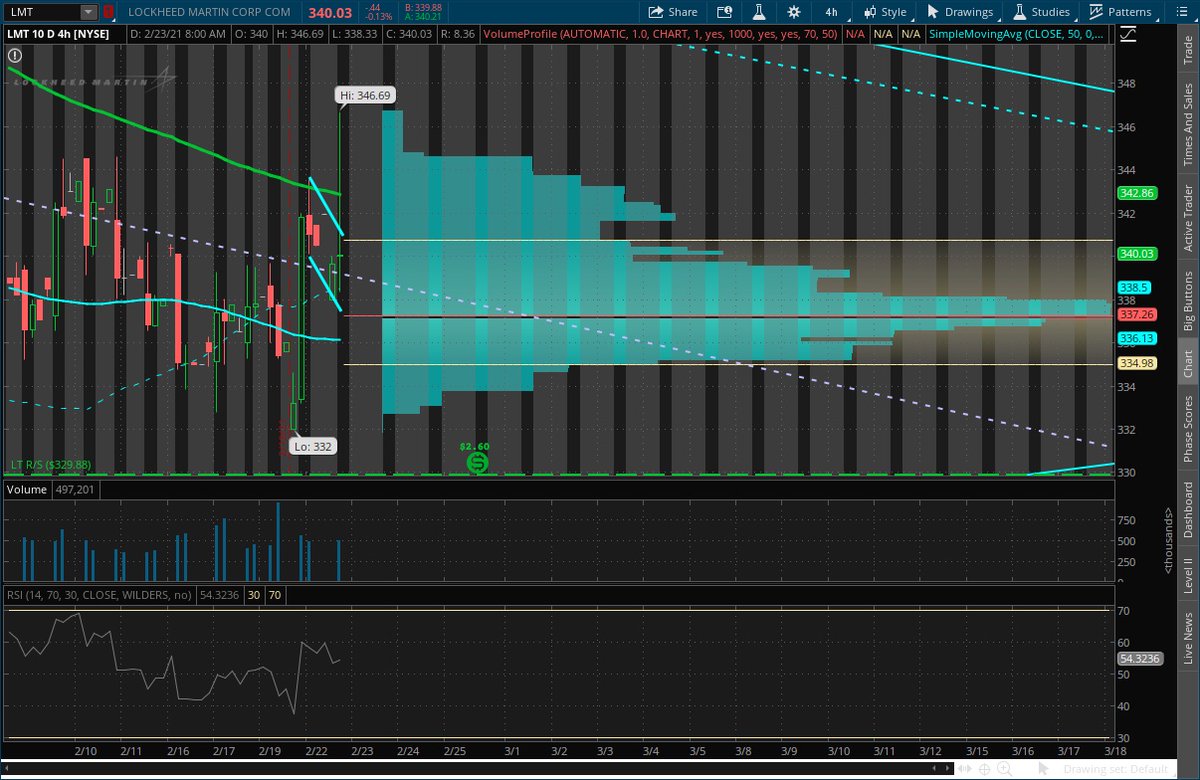This screenshot has height=780, width=1200.
Task: Click the scroll-right arrow on time axis scrollbar
Action: click(x=947, y=768)
